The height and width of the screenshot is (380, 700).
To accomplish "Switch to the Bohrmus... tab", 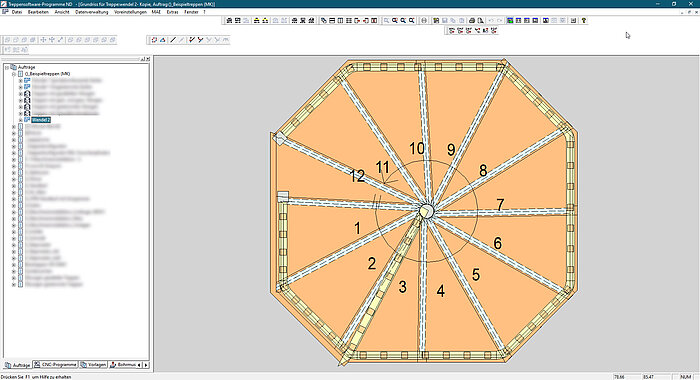I will 123,365.
